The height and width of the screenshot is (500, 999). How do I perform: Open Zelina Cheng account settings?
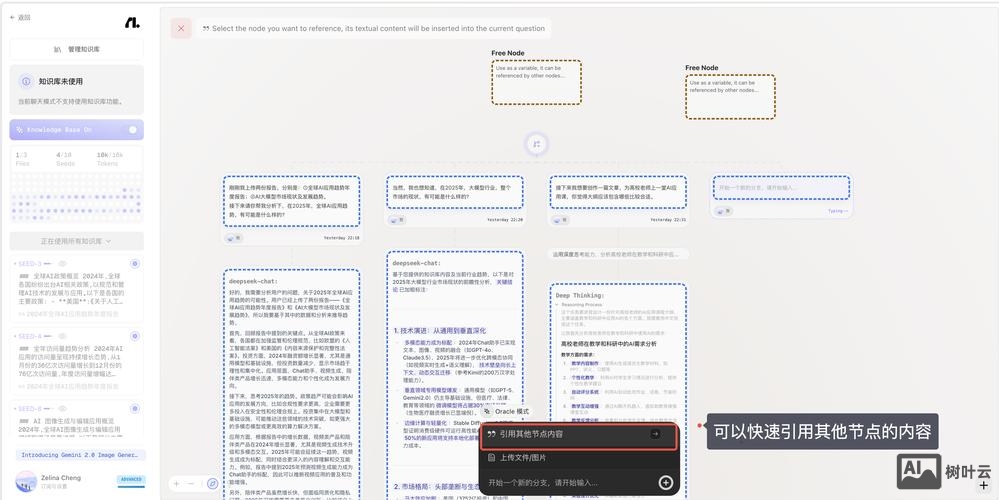tap(60, 481)
